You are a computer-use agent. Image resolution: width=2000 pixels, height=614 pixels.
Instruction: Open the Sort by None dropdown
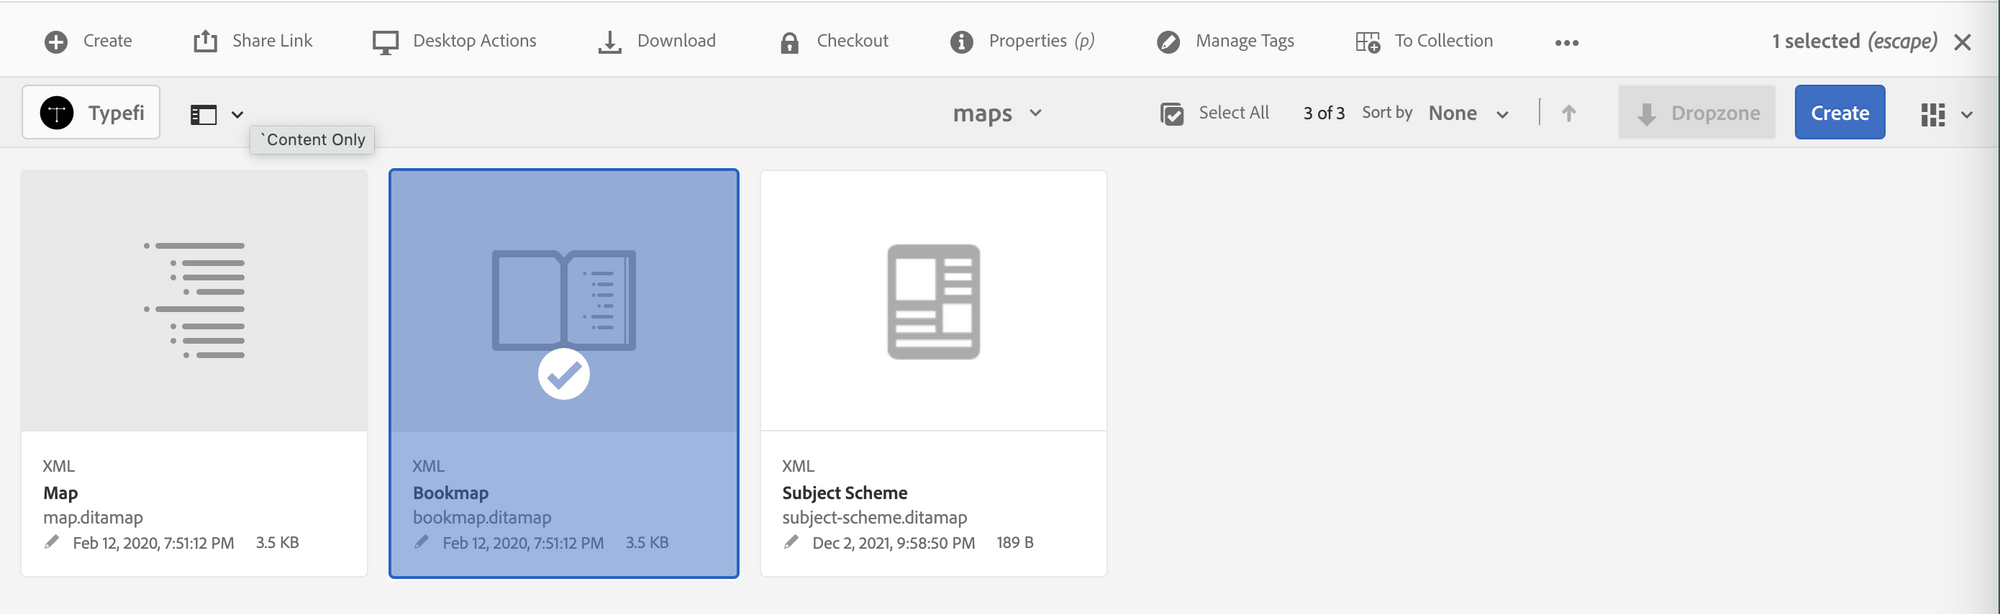coord(1468,113)
